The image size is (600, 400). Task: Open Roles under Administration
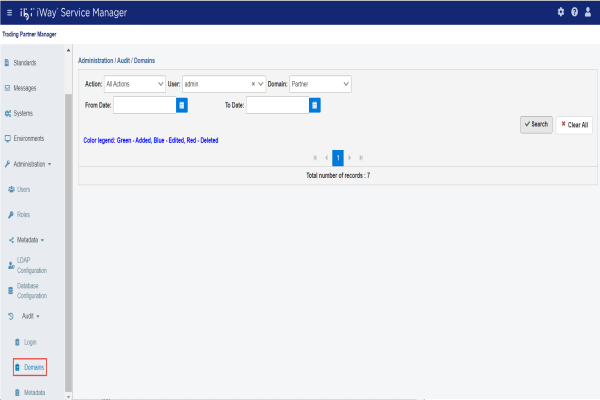[23, 215]
